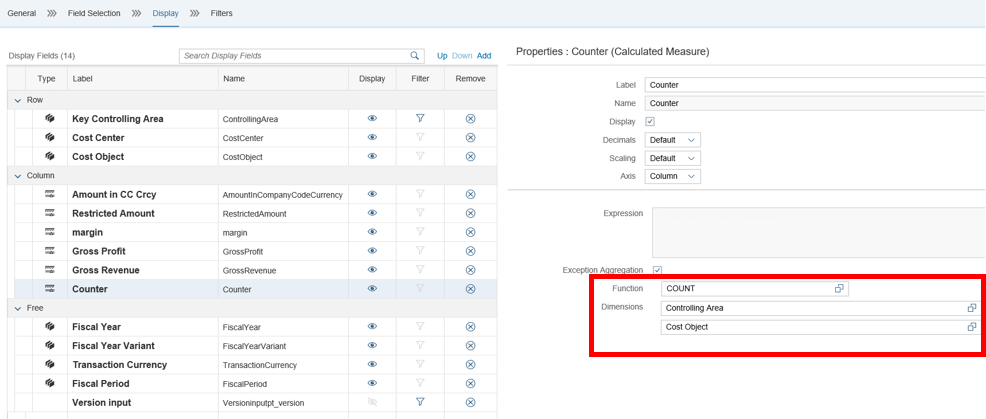Toggle display eye for Cost Center
Viewport: 986px width, 419px height.
372,137
